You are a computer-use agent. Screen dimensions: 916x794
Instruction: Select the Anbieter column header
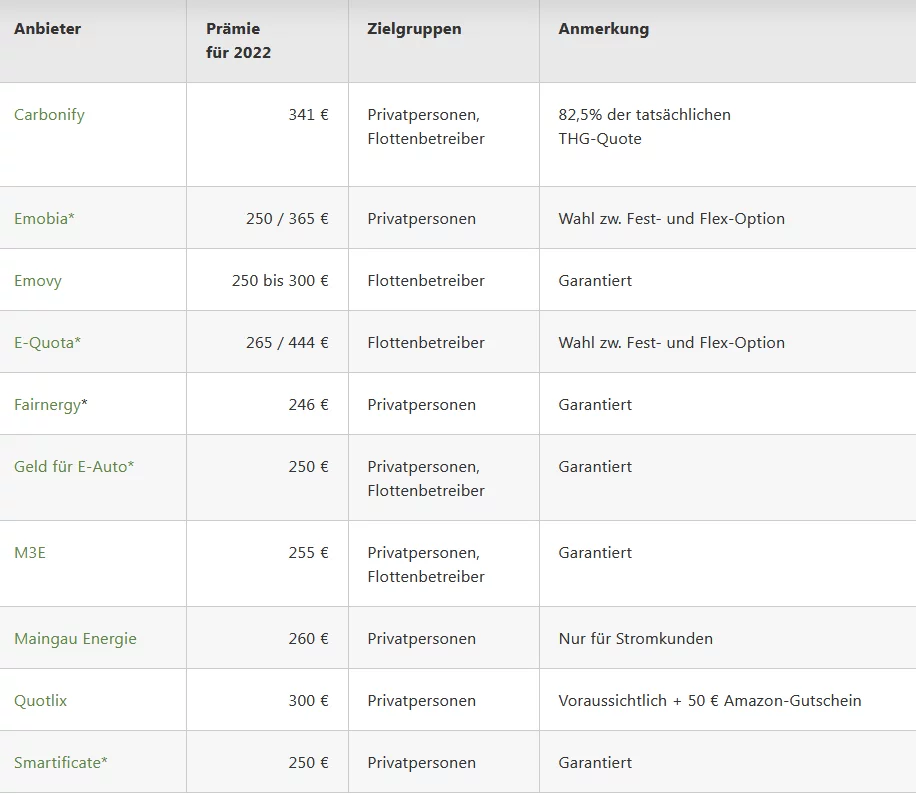pos(47,29)
